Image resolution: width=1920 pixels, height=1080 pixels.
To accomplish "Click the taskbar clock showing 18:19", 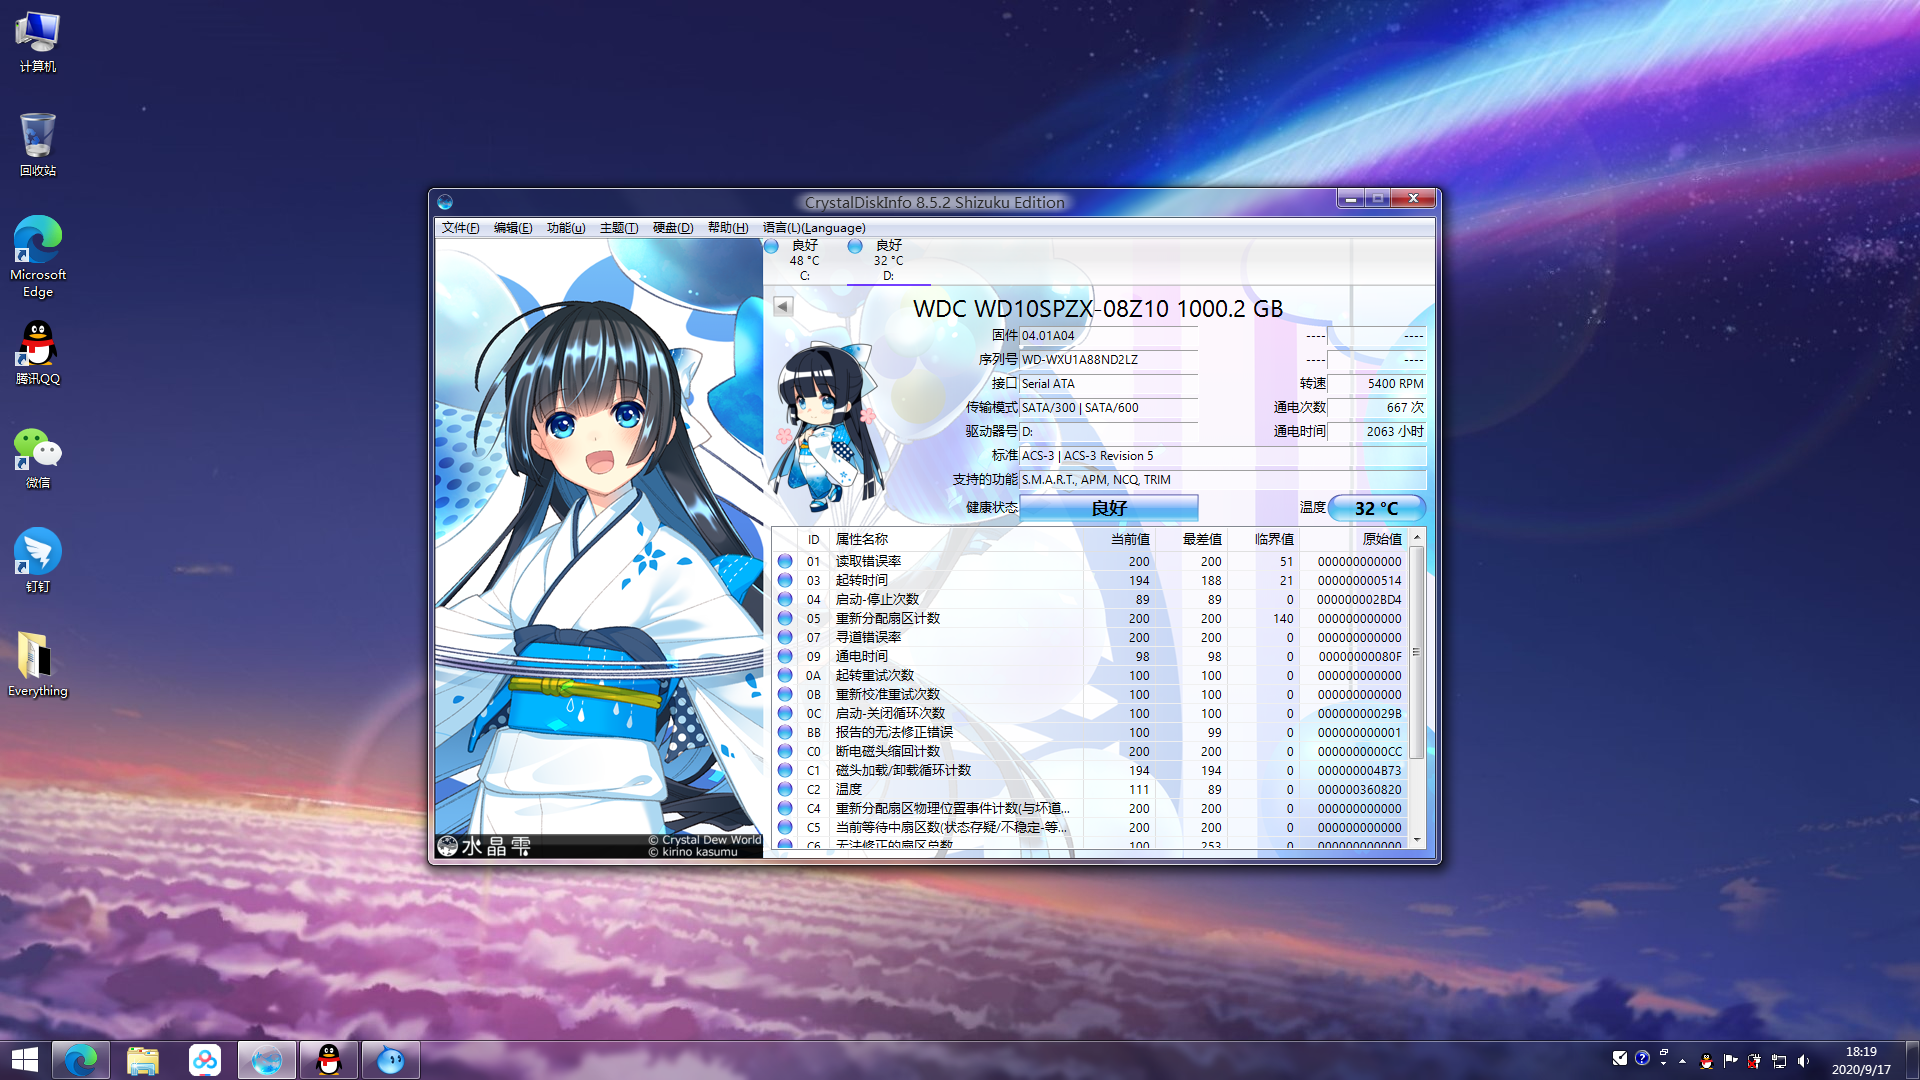I will pos(1861,1060).
